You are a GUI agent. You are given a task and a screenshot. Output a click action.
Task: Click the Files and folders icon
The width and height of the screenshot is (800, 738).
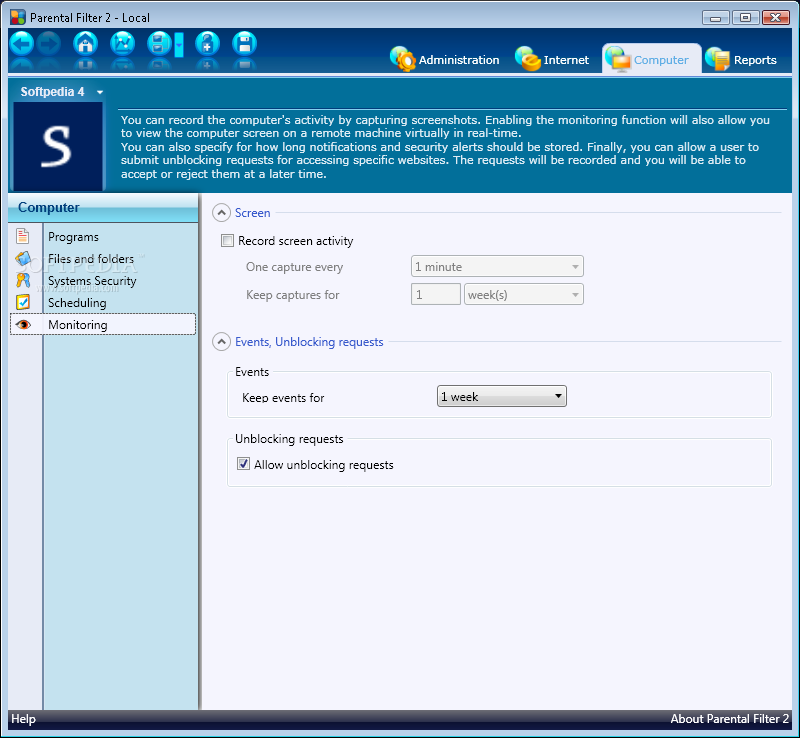pos(23,258)
